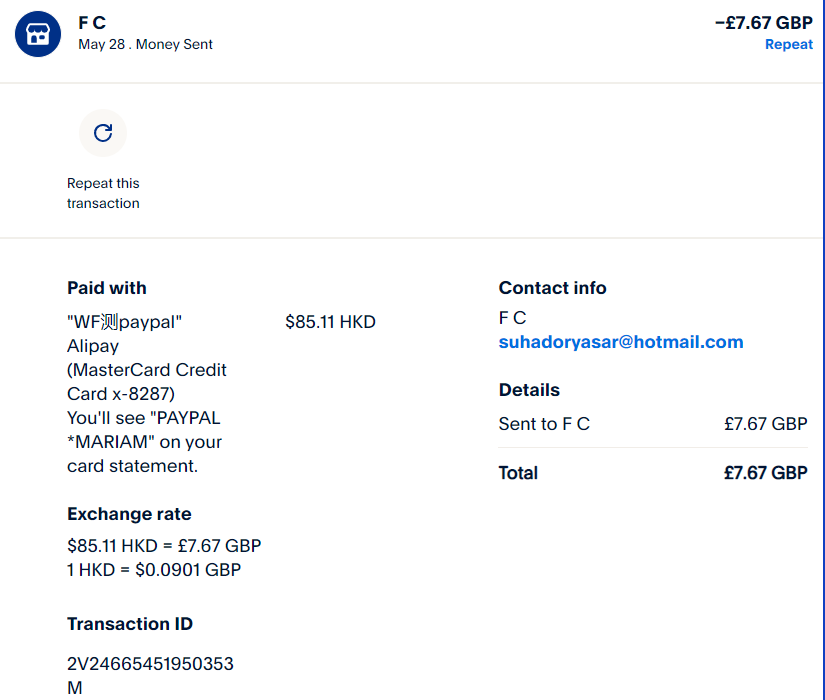Click the Total £7.67 GBP amount
This screenshot has width=825, height=700.
[x=765, y=473]
